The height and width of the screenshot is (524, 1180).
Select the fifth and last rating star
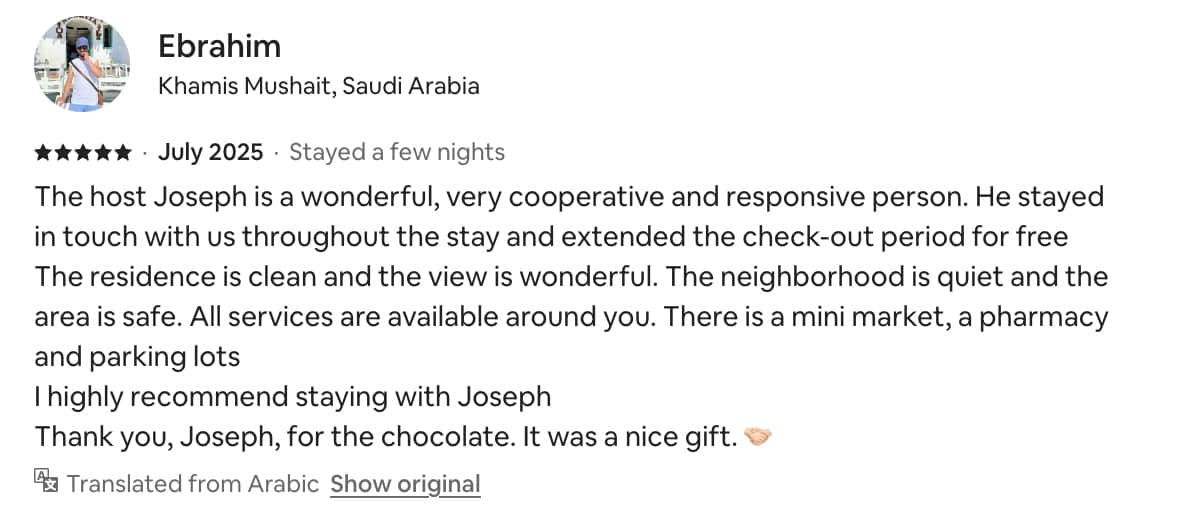pyautogui.click(x=122, y=153)
